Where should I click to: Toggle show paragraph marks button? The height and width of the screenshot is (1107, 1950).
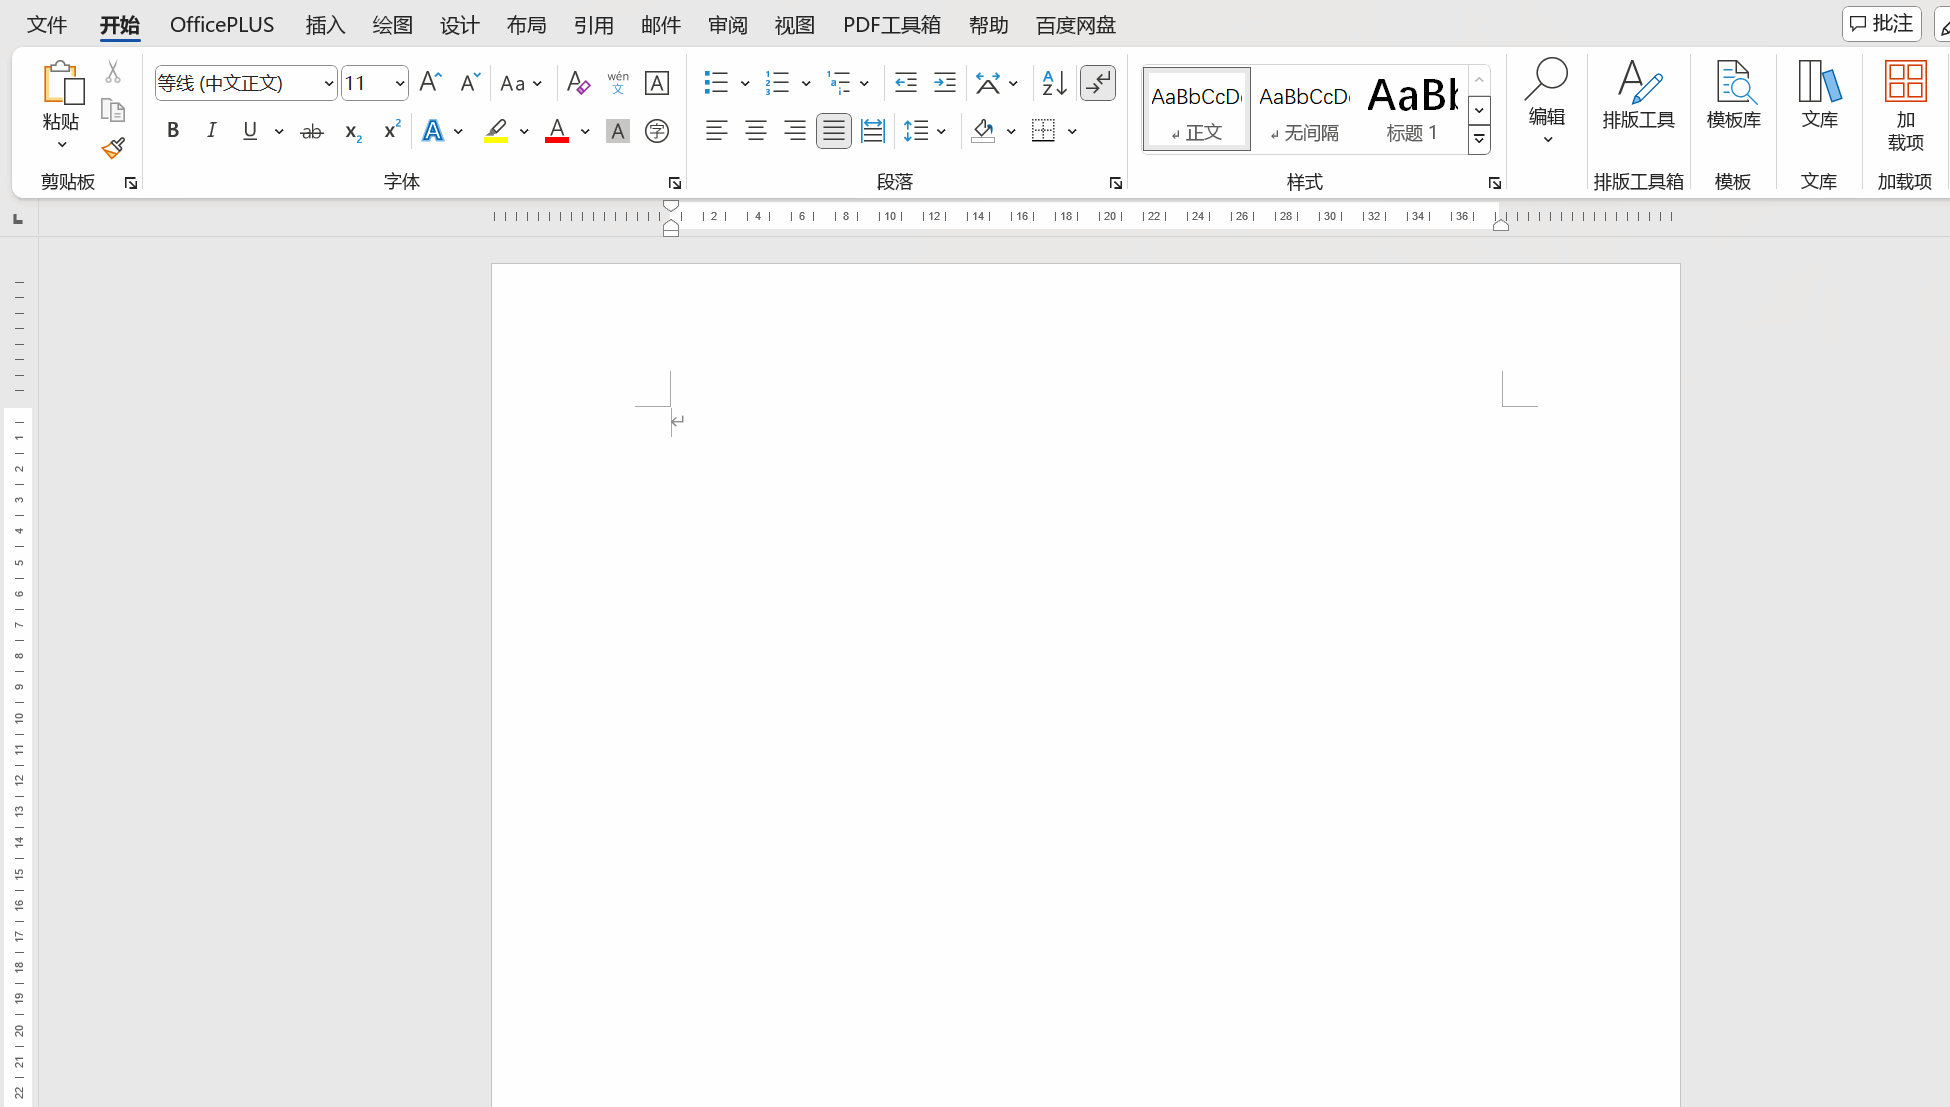click(1098, 83)
